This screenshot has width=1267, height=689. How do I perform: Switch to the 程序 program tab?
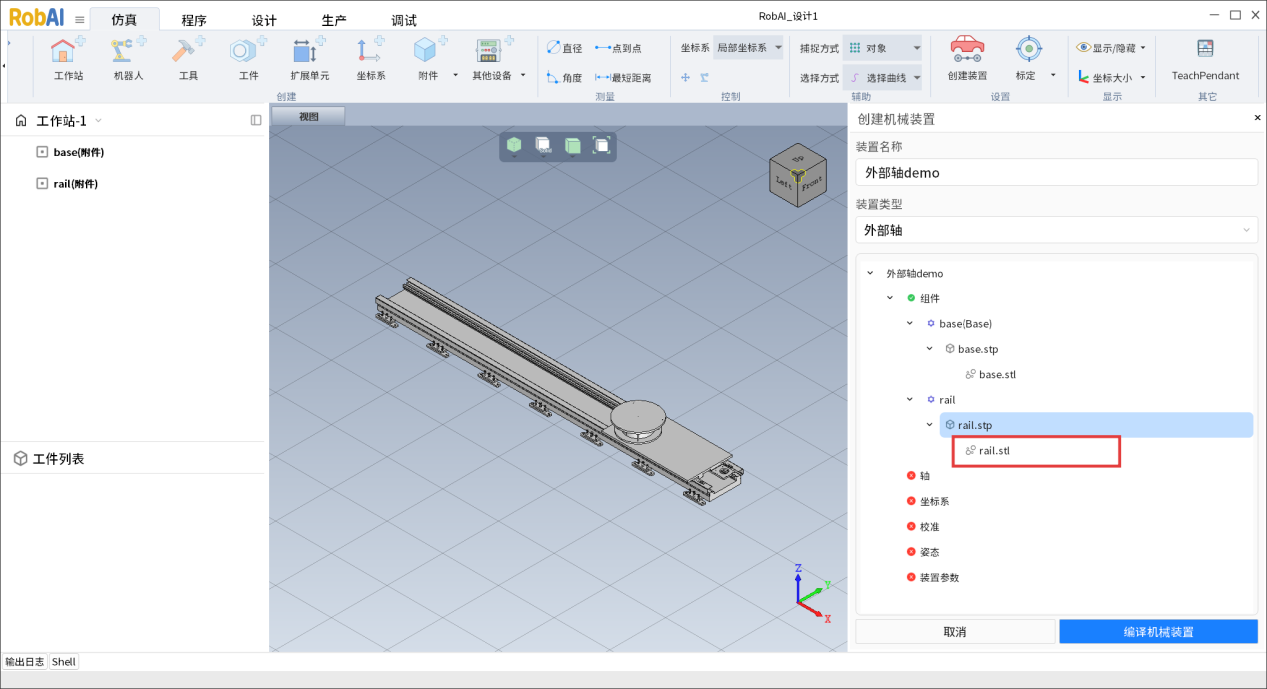coord(194,20)
